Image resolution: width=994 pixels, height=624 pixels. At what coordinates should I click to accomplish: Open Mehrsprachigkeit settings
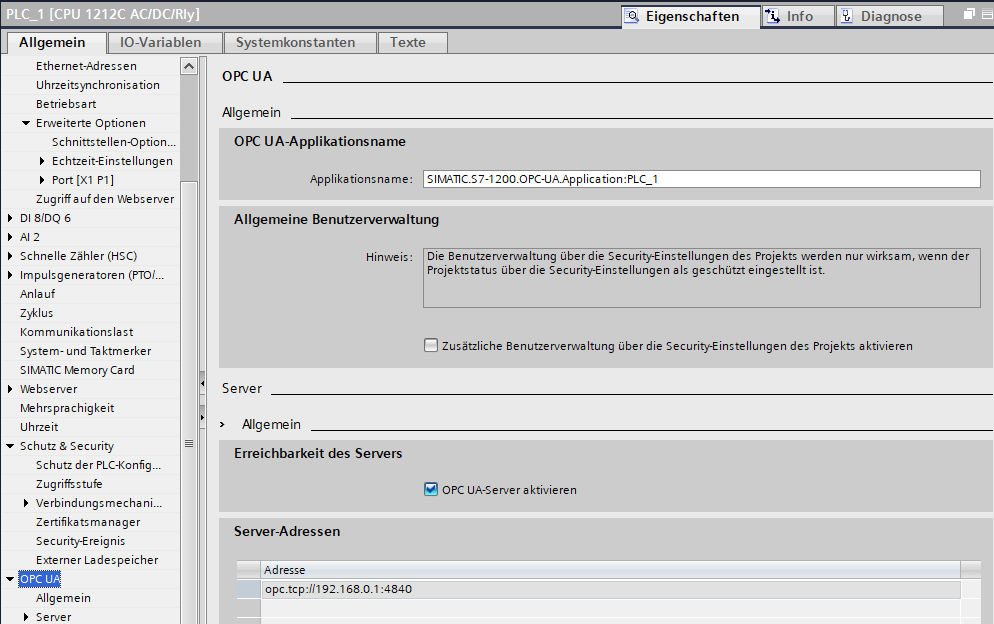click(x=67, y=408)
